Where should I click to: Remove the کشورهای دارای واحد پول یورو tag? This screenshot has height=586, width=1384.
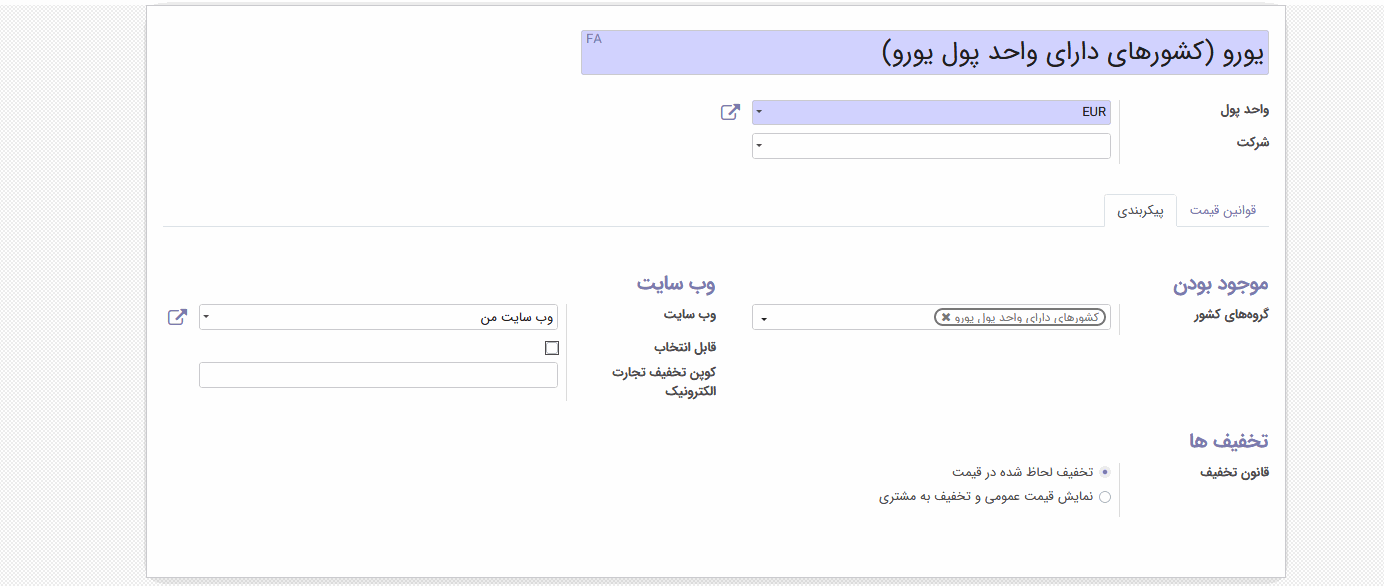point(946,317)
